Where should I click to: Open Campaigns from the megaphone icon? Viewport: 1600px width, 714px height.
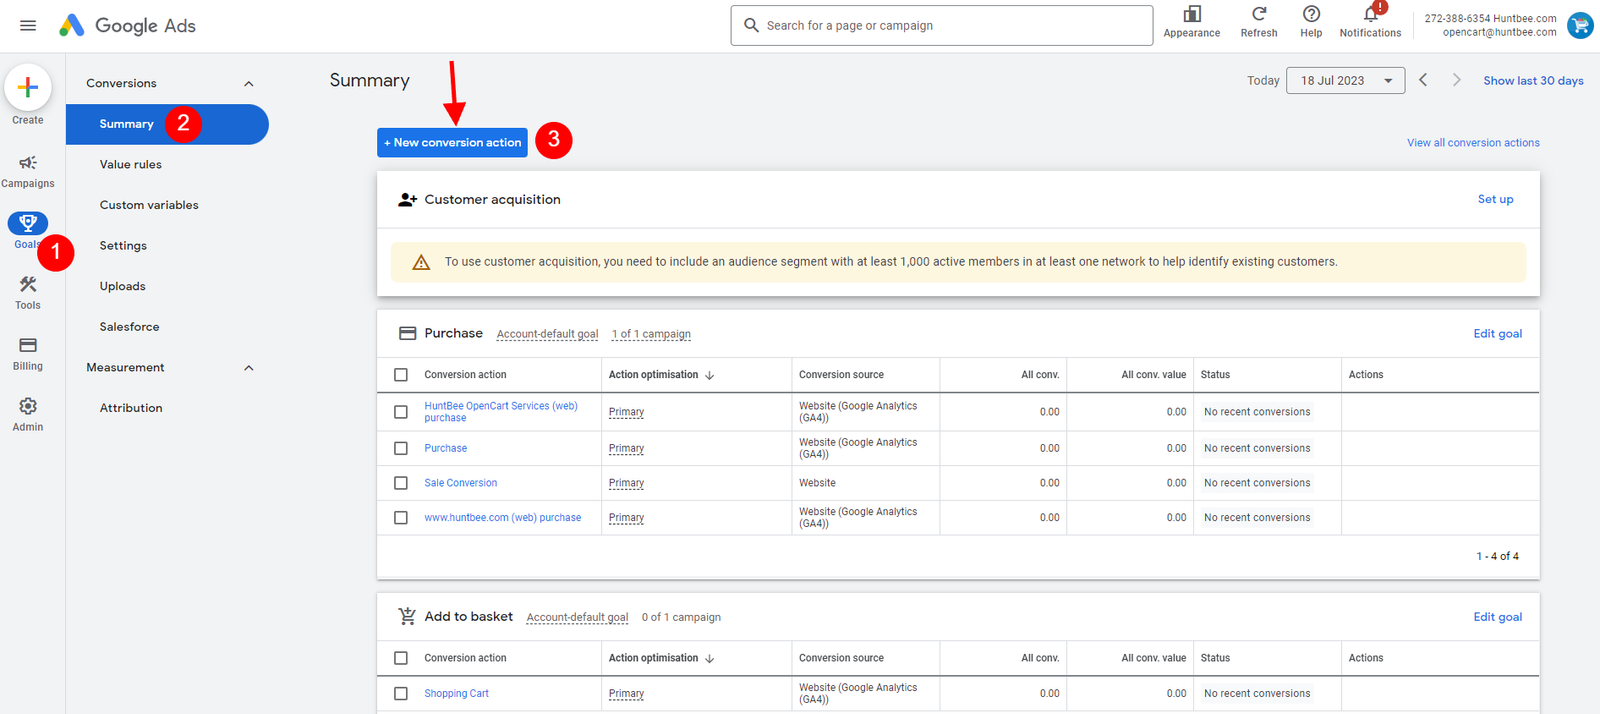click(28, 163)
